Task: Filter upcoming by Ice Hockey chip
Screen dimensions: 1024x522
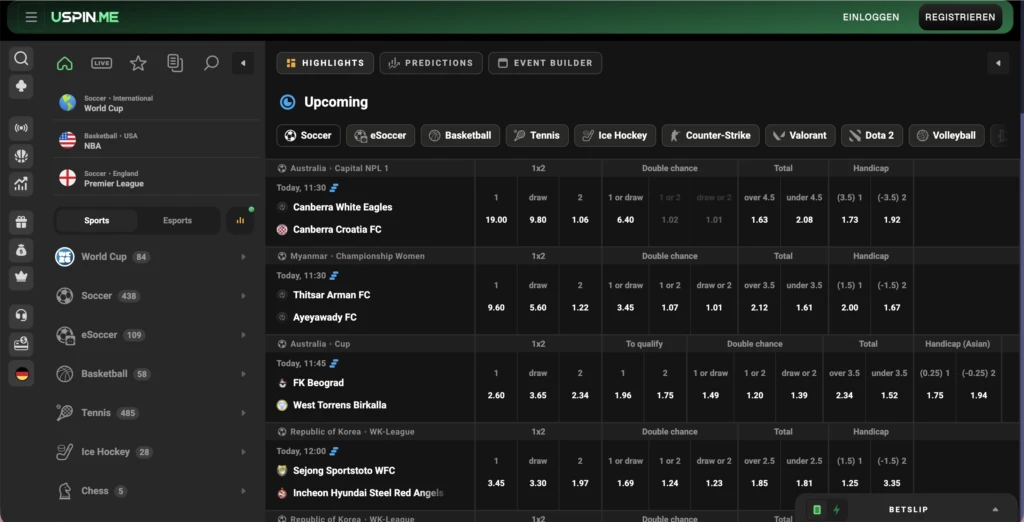Action: pos(615,136)
